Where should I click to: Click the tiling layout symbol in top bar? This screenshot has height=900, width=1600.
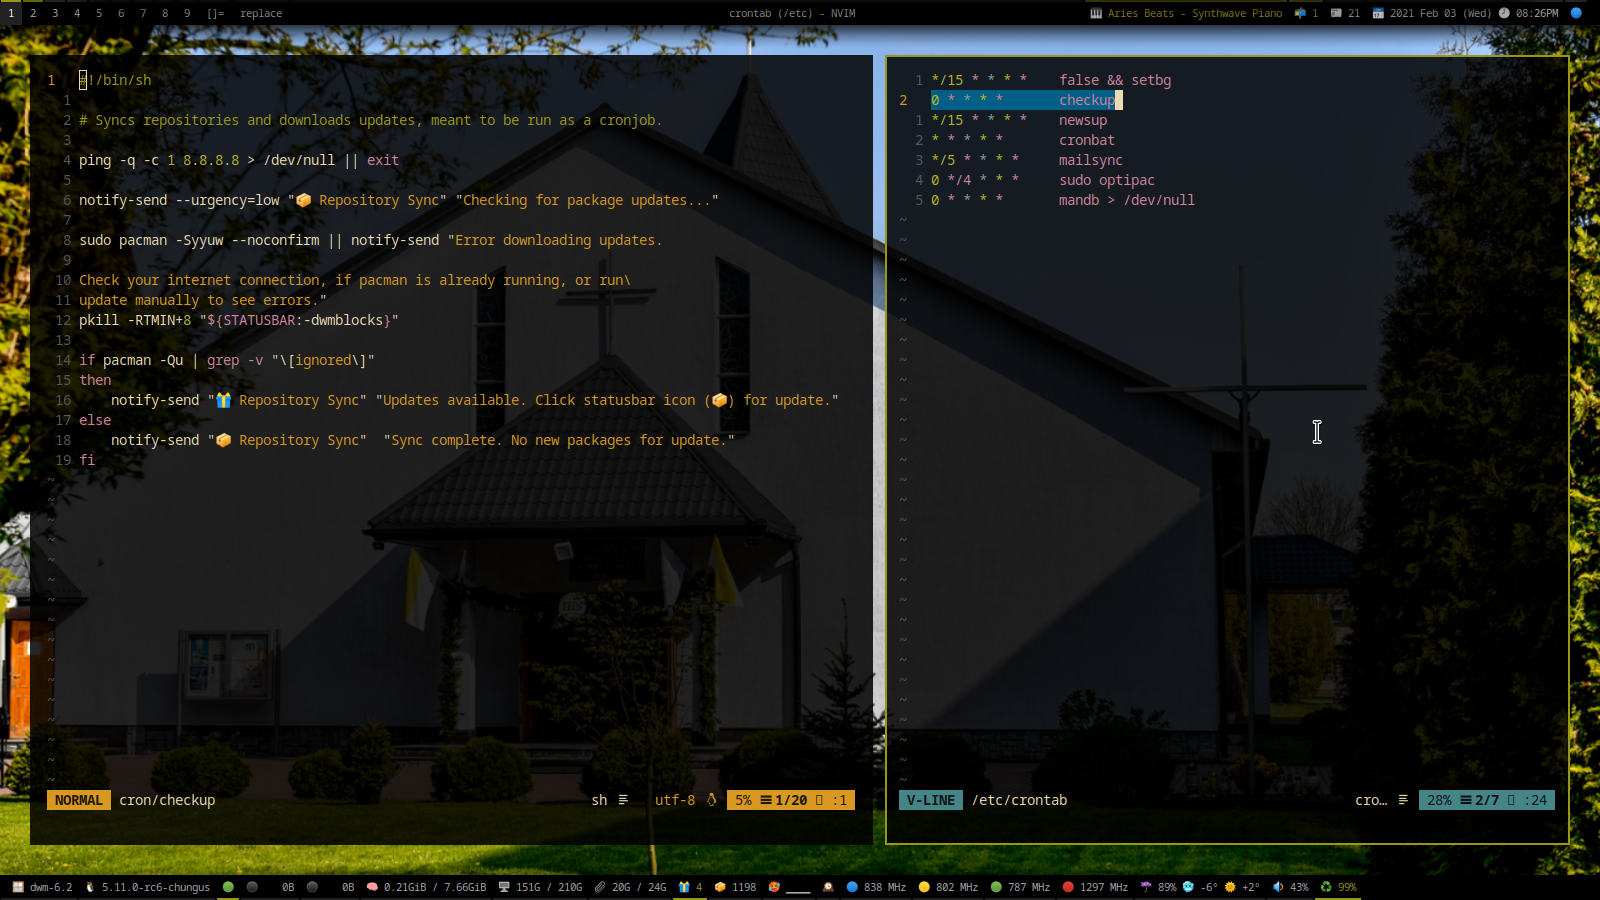(x=216, y=13)
